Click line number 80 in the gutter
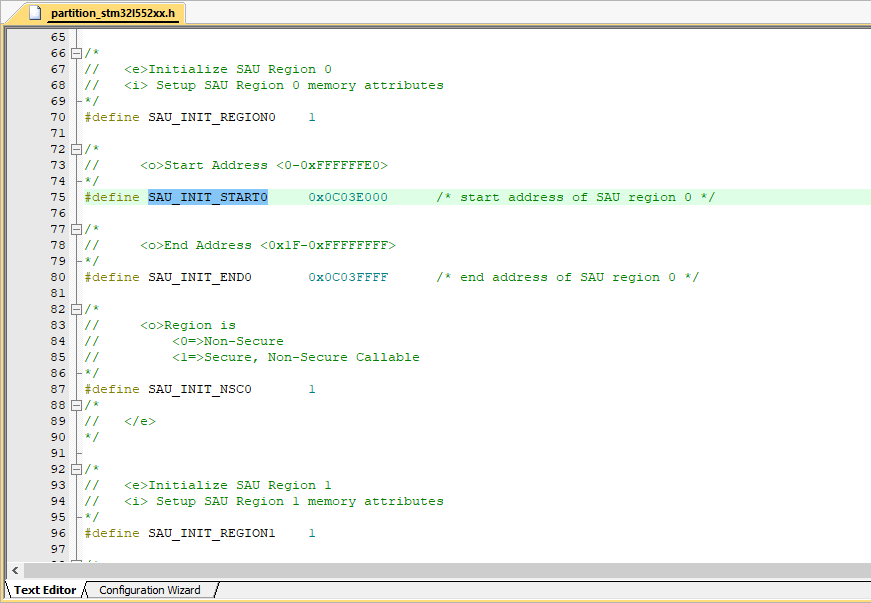 (x=58, y=277)
